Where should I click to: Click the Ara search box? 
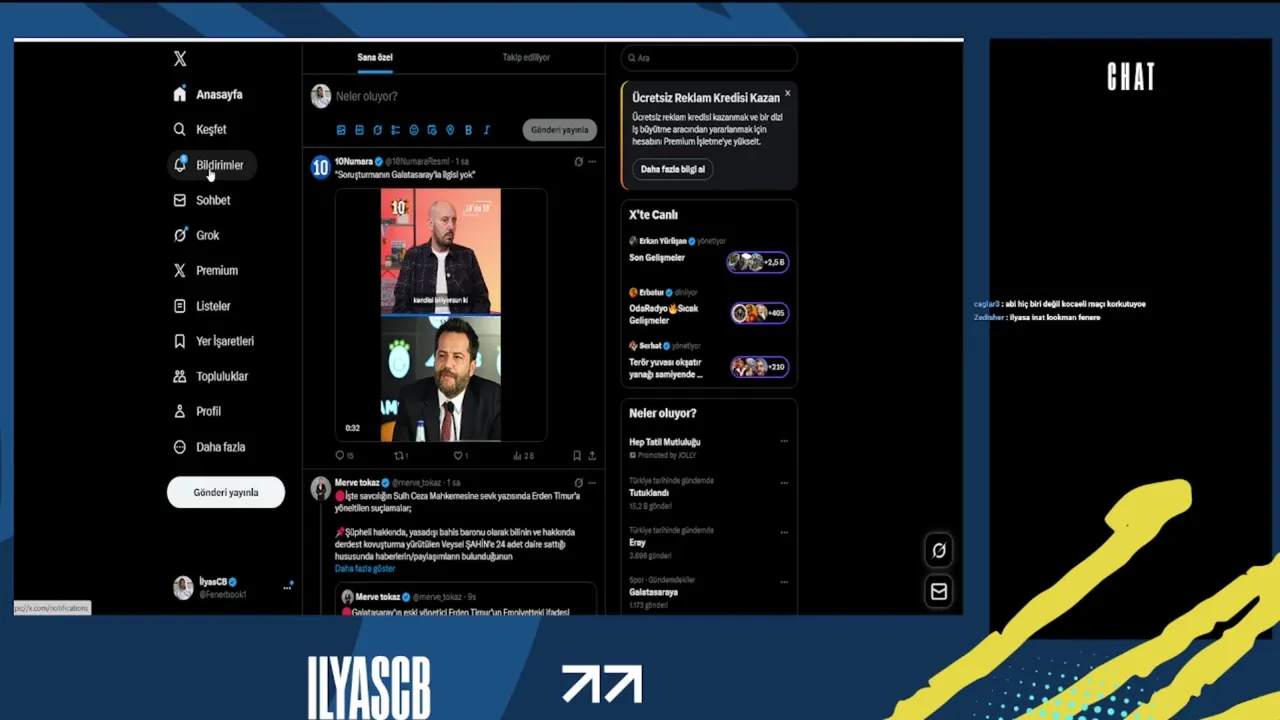(x=709, y=58)
